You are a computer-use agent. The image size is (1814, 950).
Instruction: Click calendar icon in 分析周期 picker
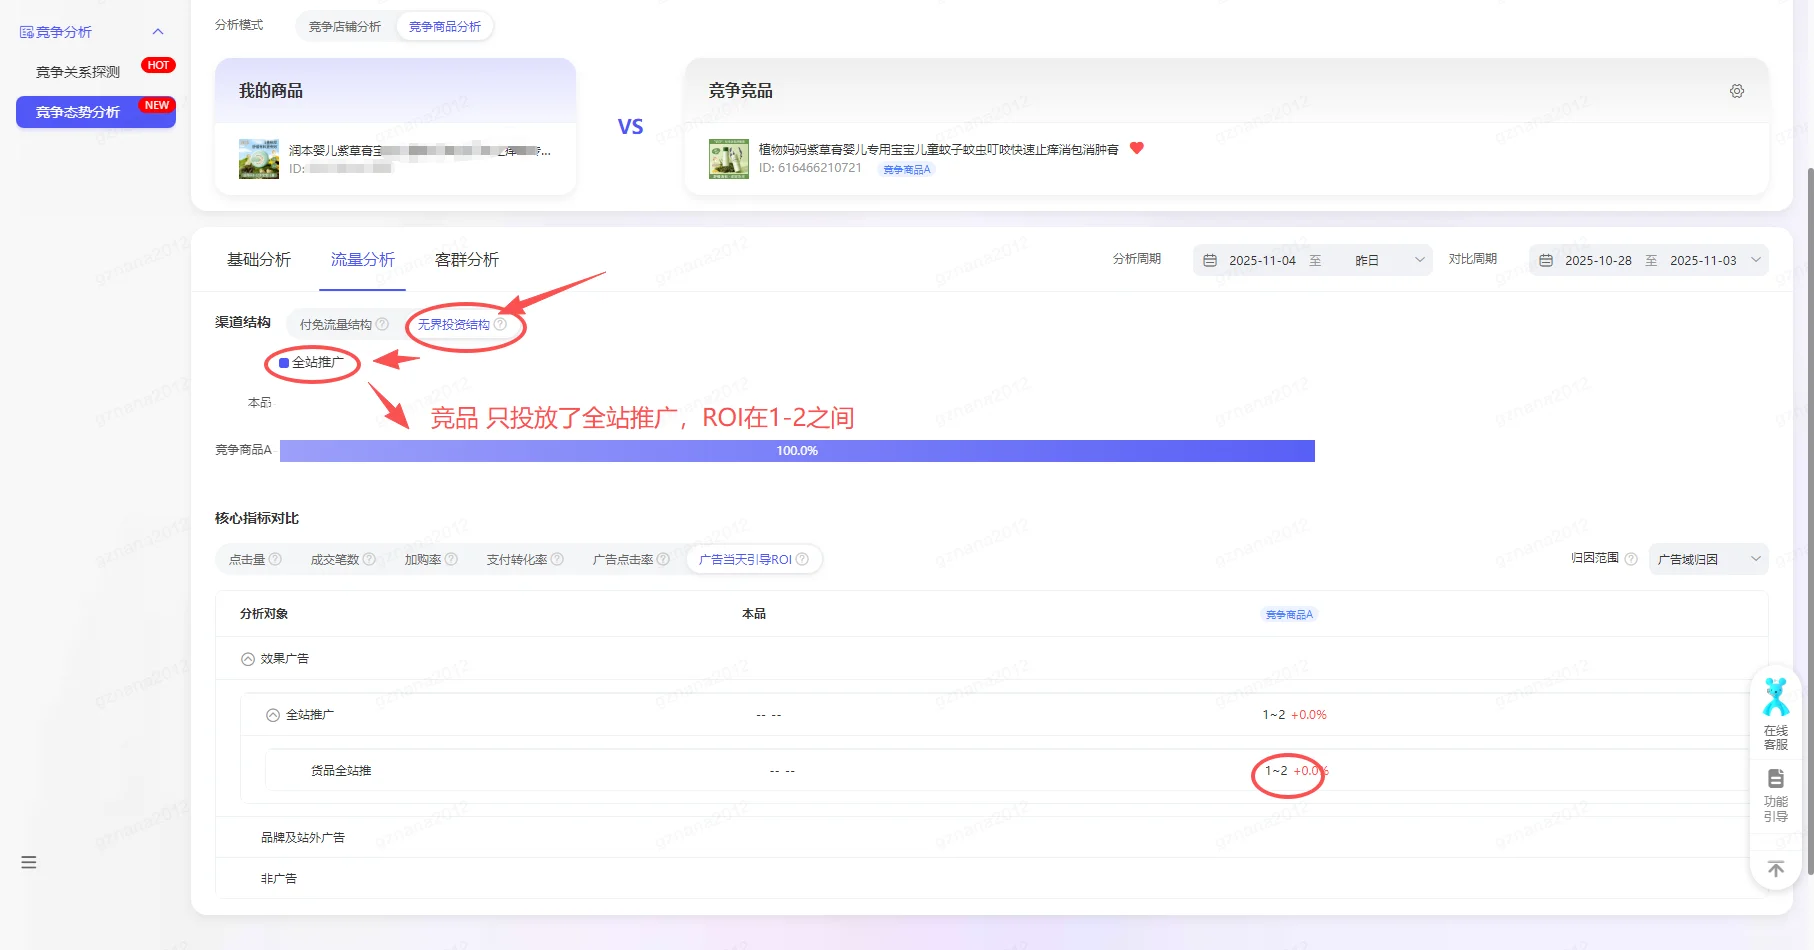[1210, 260]
